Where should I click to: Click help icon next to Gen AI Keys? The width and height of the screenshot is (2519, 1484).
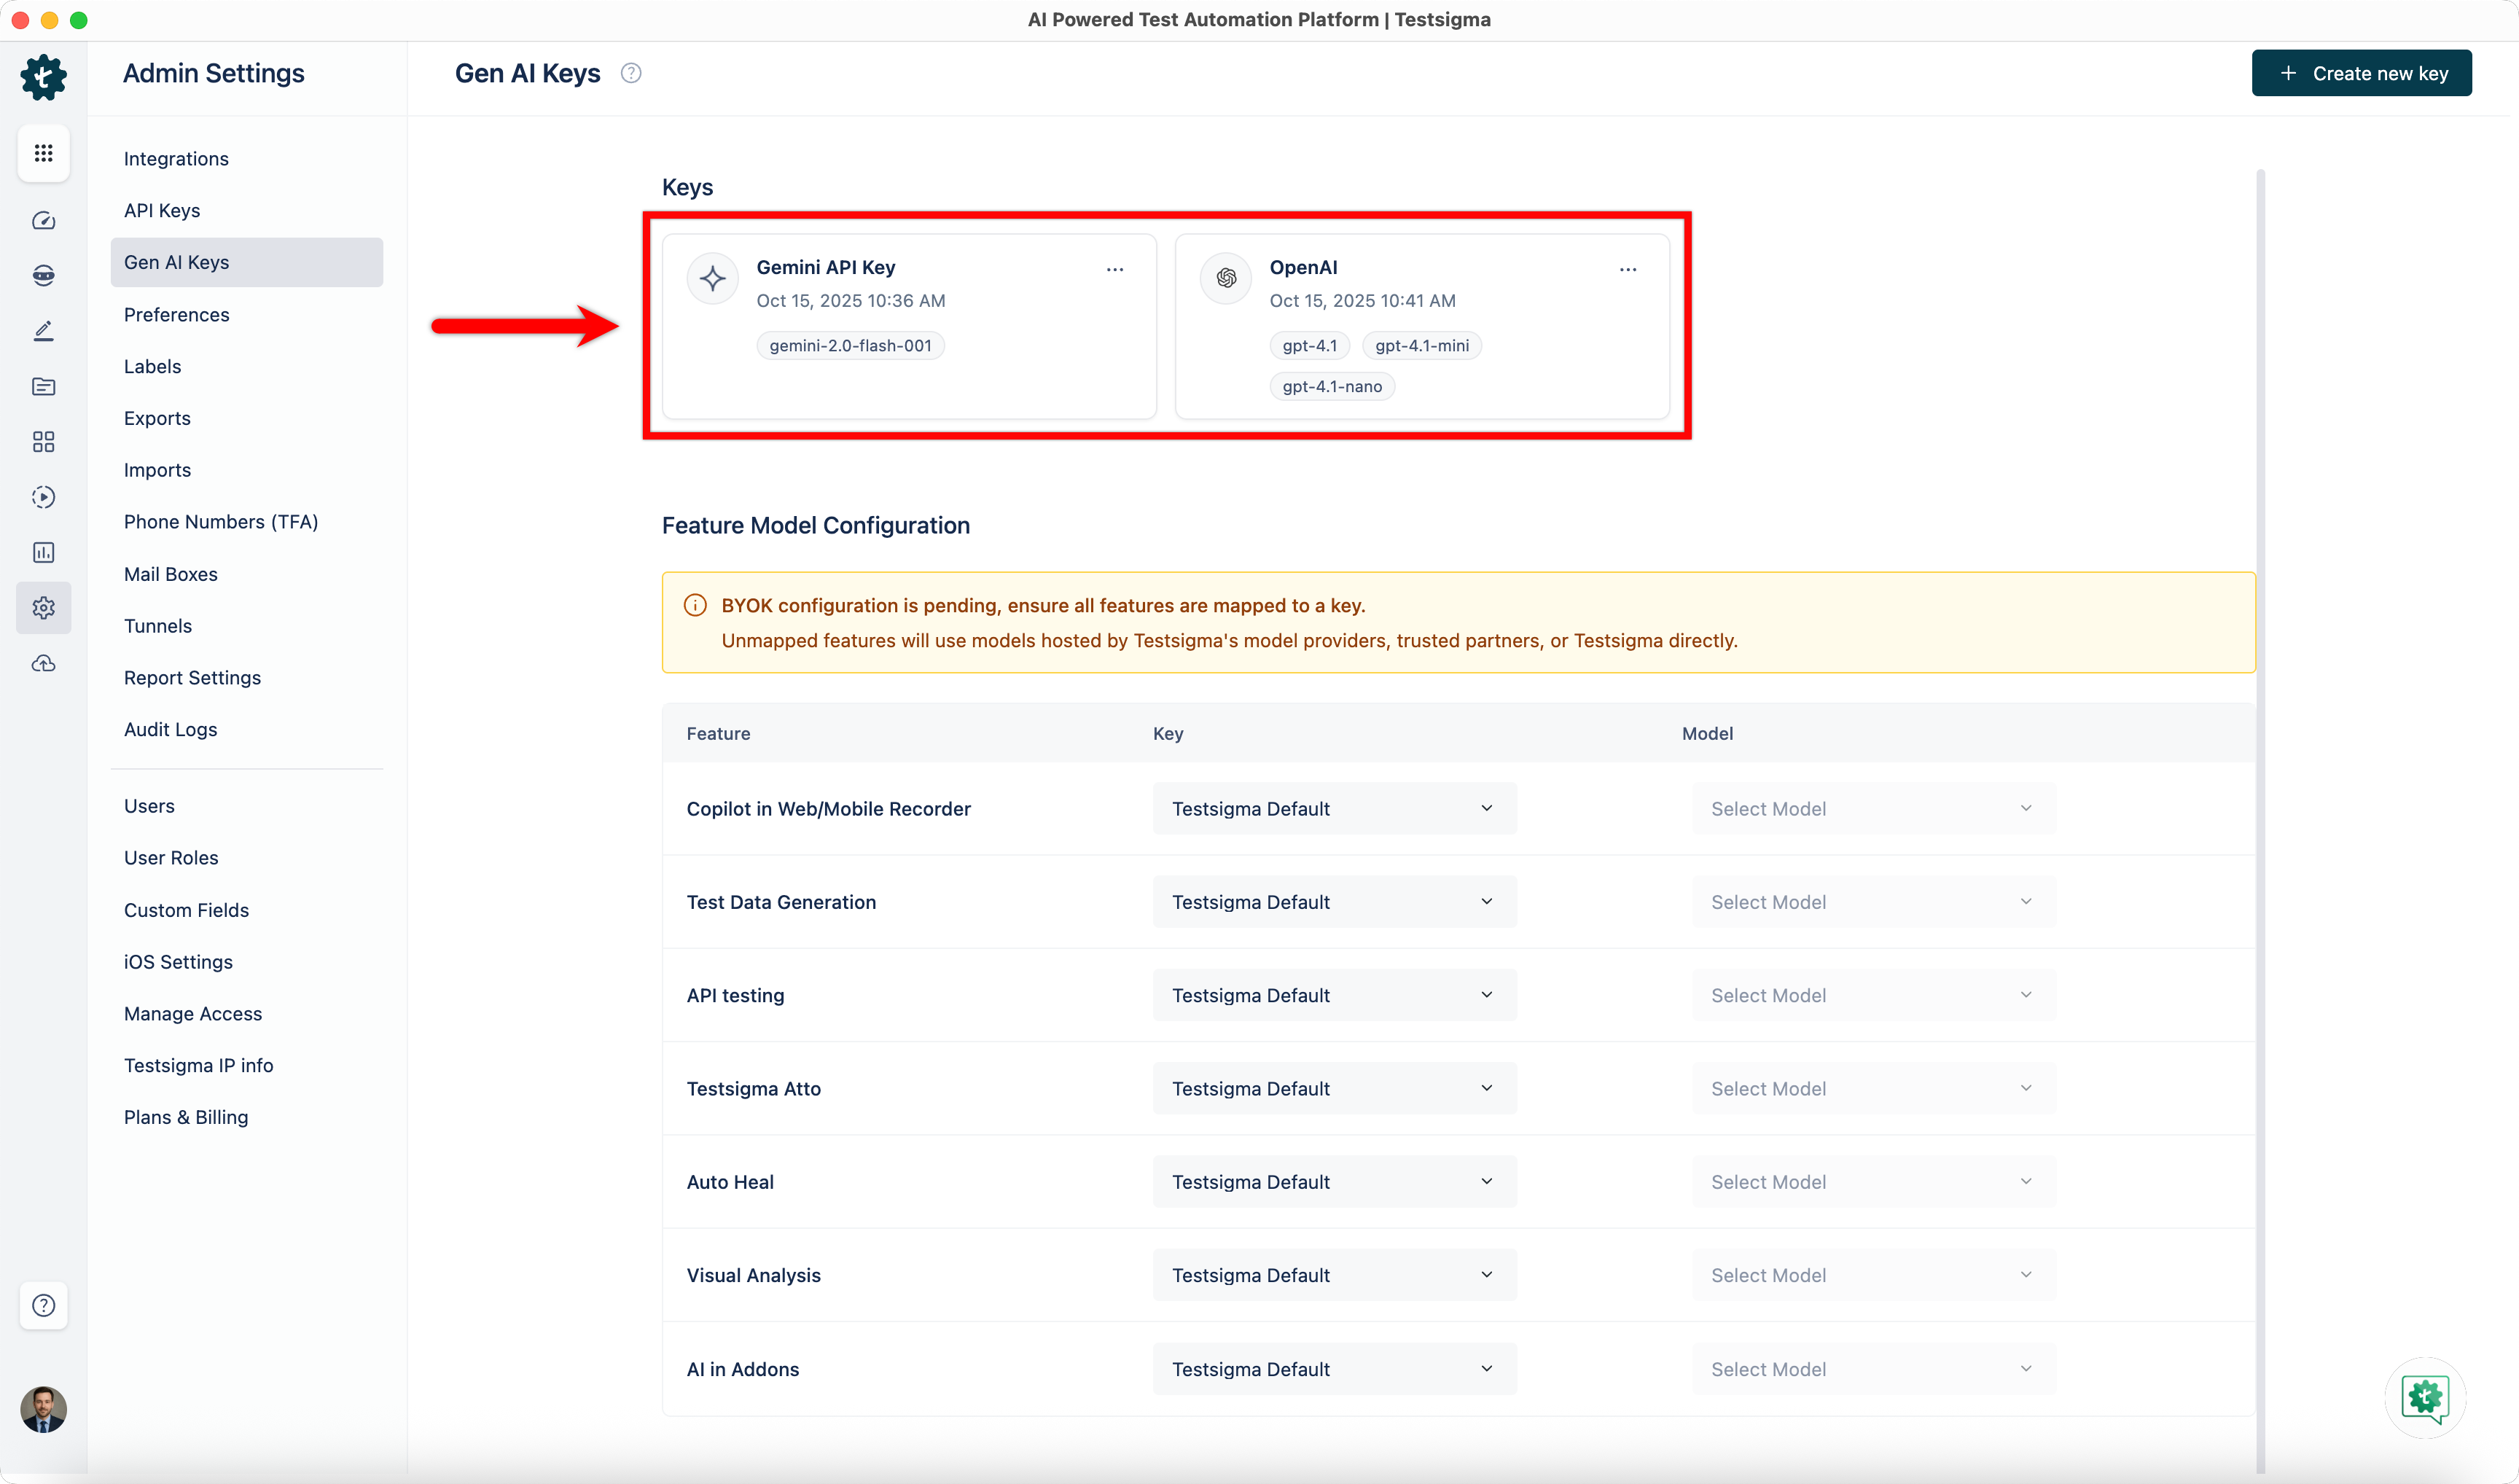point(630,73)
